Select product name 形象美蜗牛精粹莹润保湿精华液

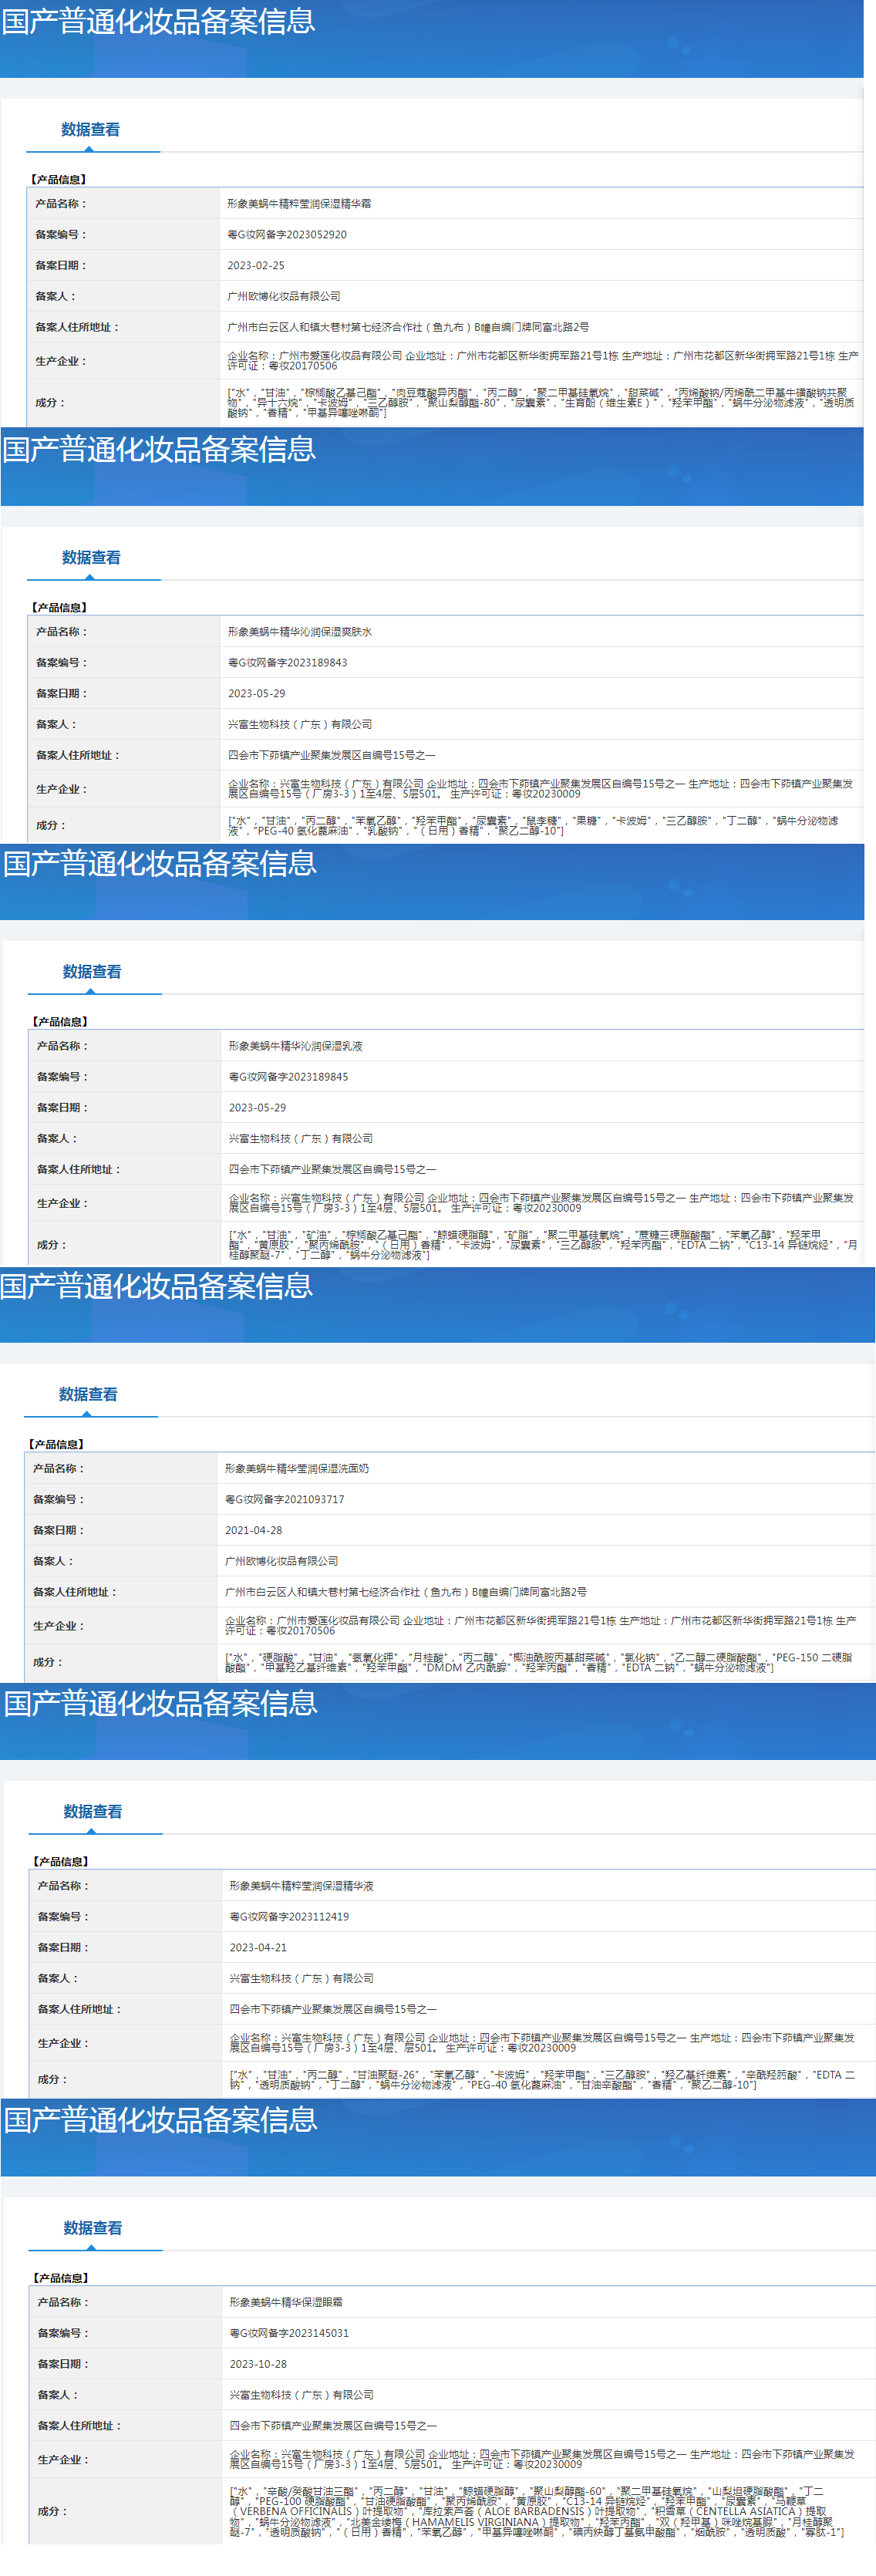point(302,1885)
